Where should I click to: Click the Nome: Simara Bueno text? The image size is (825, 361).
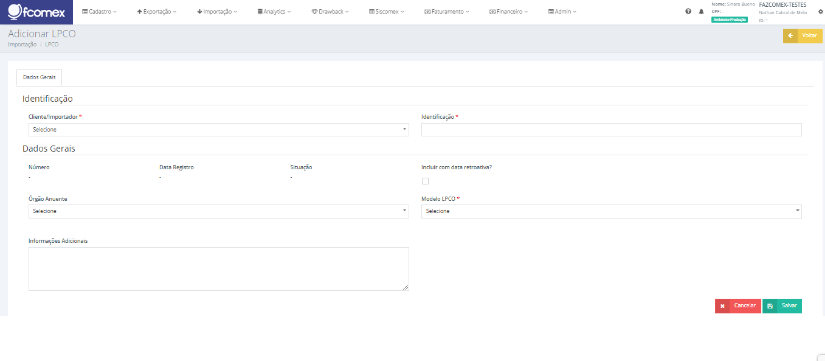733,4
